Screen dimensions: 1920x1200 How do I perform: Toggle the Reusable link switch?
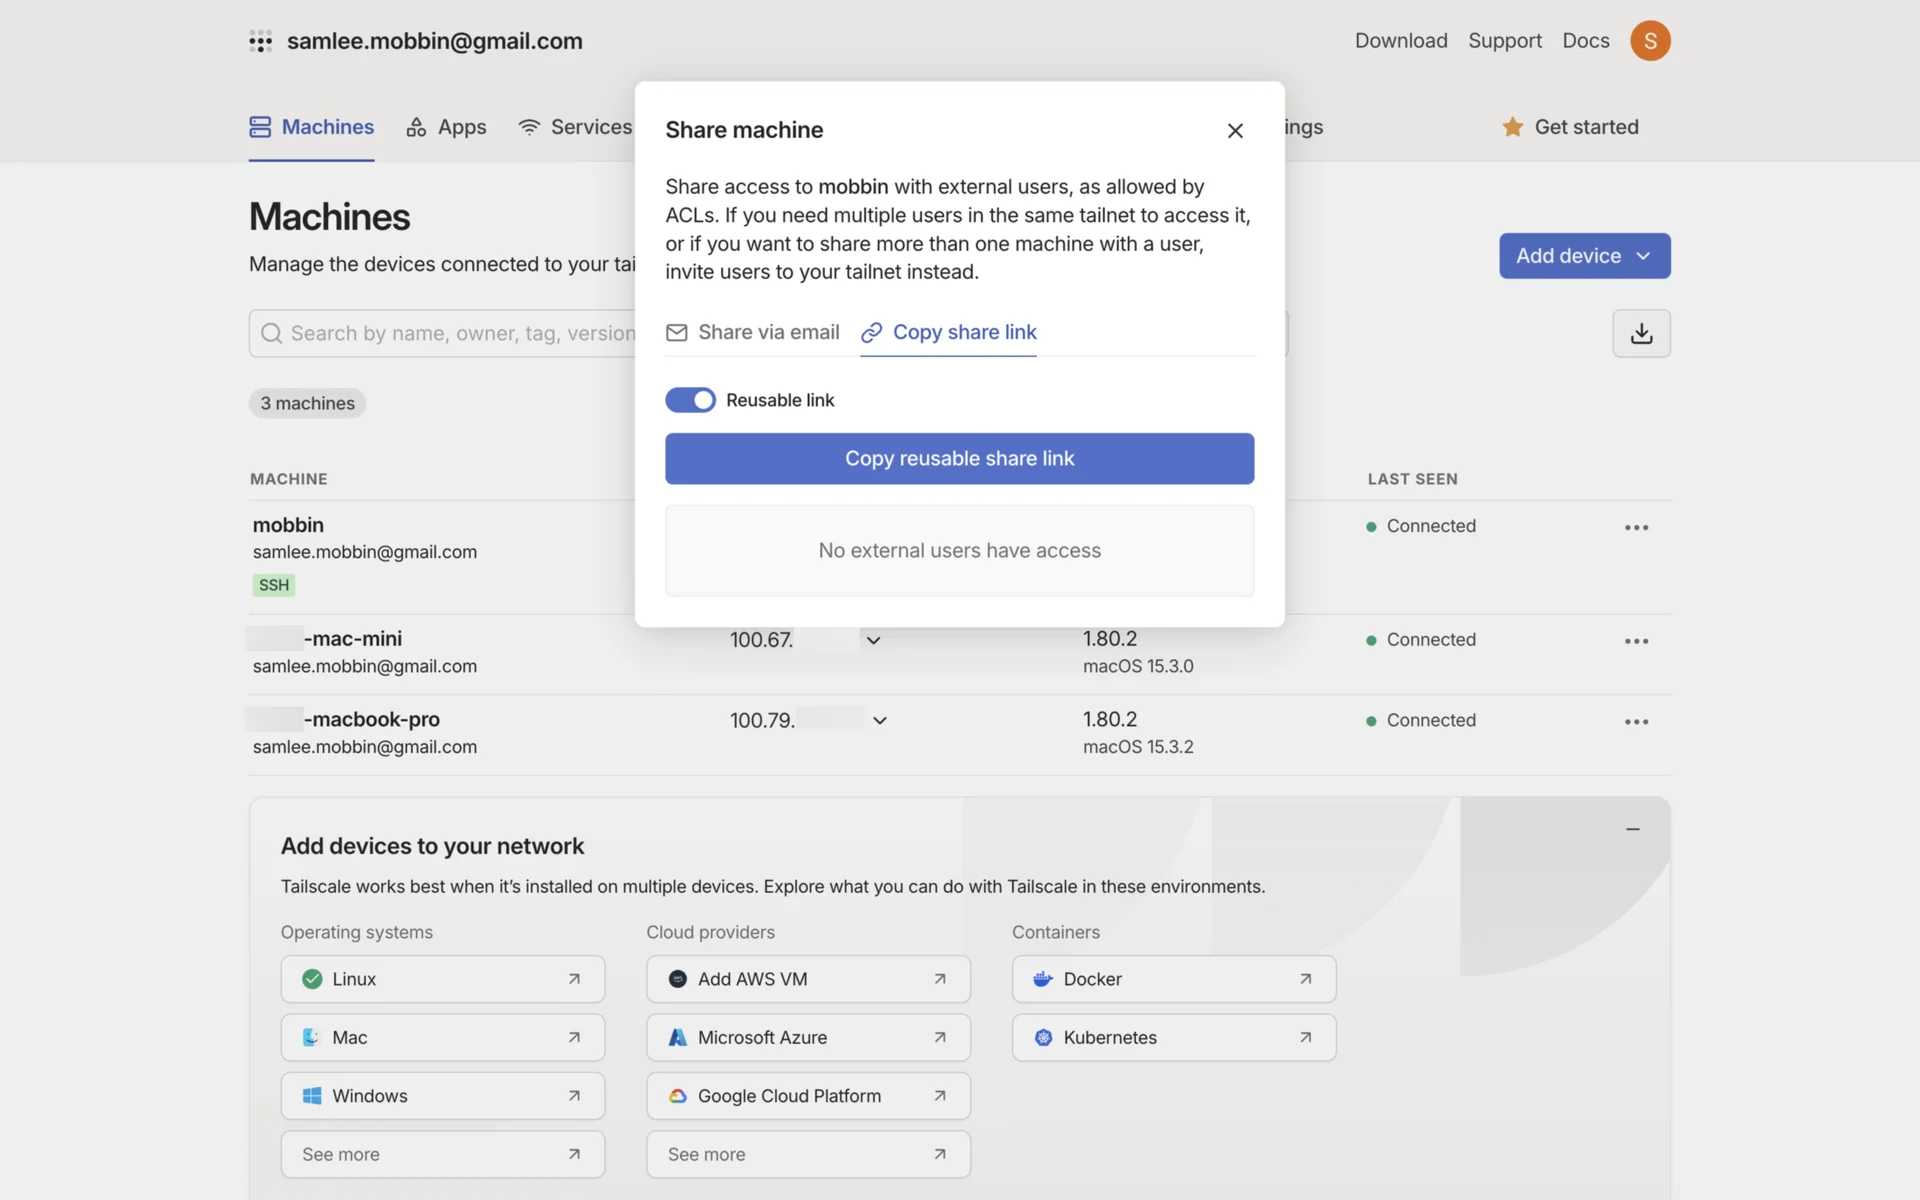point(690,400)
